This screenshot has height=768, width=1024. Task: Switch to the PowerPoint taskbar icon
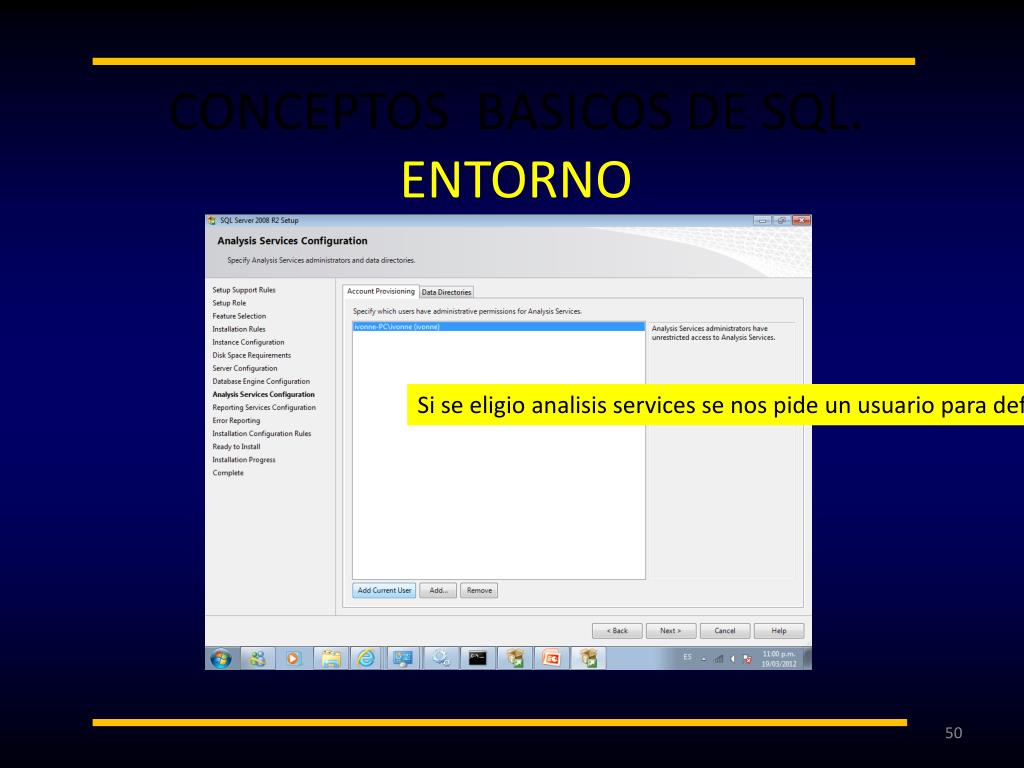pos(551,658)
